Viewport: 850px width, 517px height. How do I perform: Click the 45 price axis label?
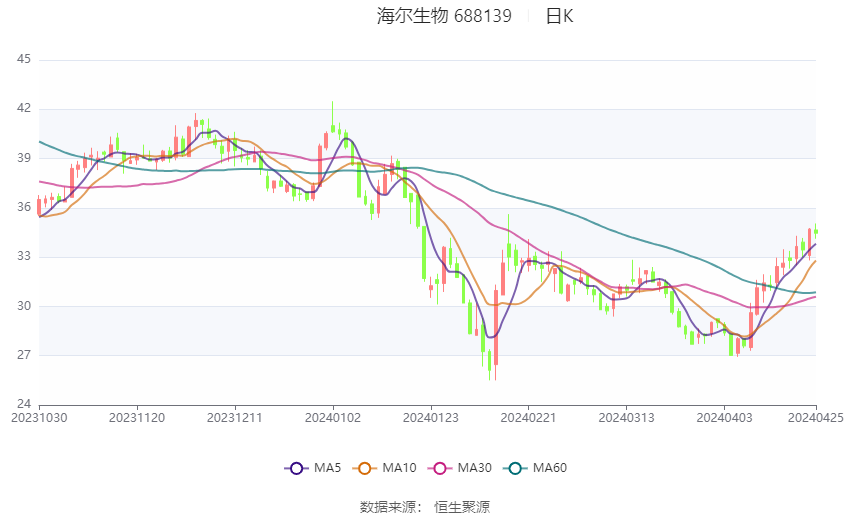pos(24,59)
